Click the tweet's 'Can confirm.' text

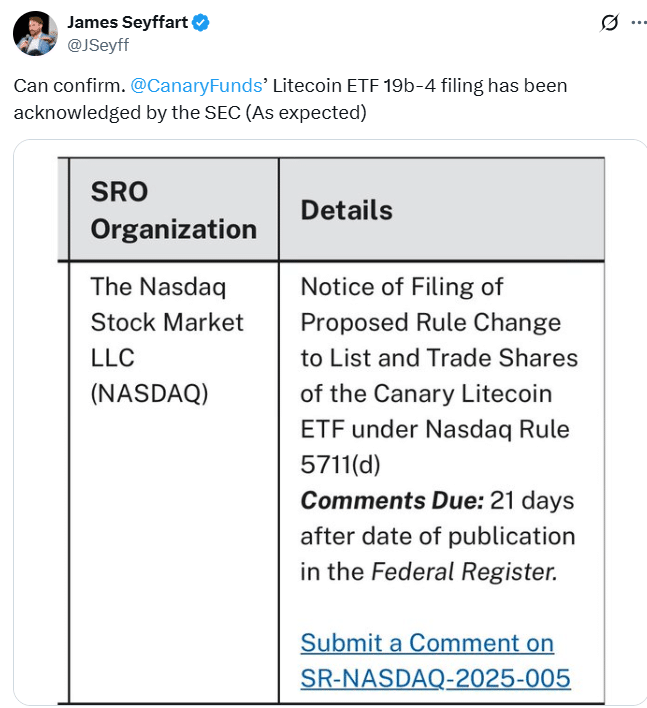[x=68, y=86]
